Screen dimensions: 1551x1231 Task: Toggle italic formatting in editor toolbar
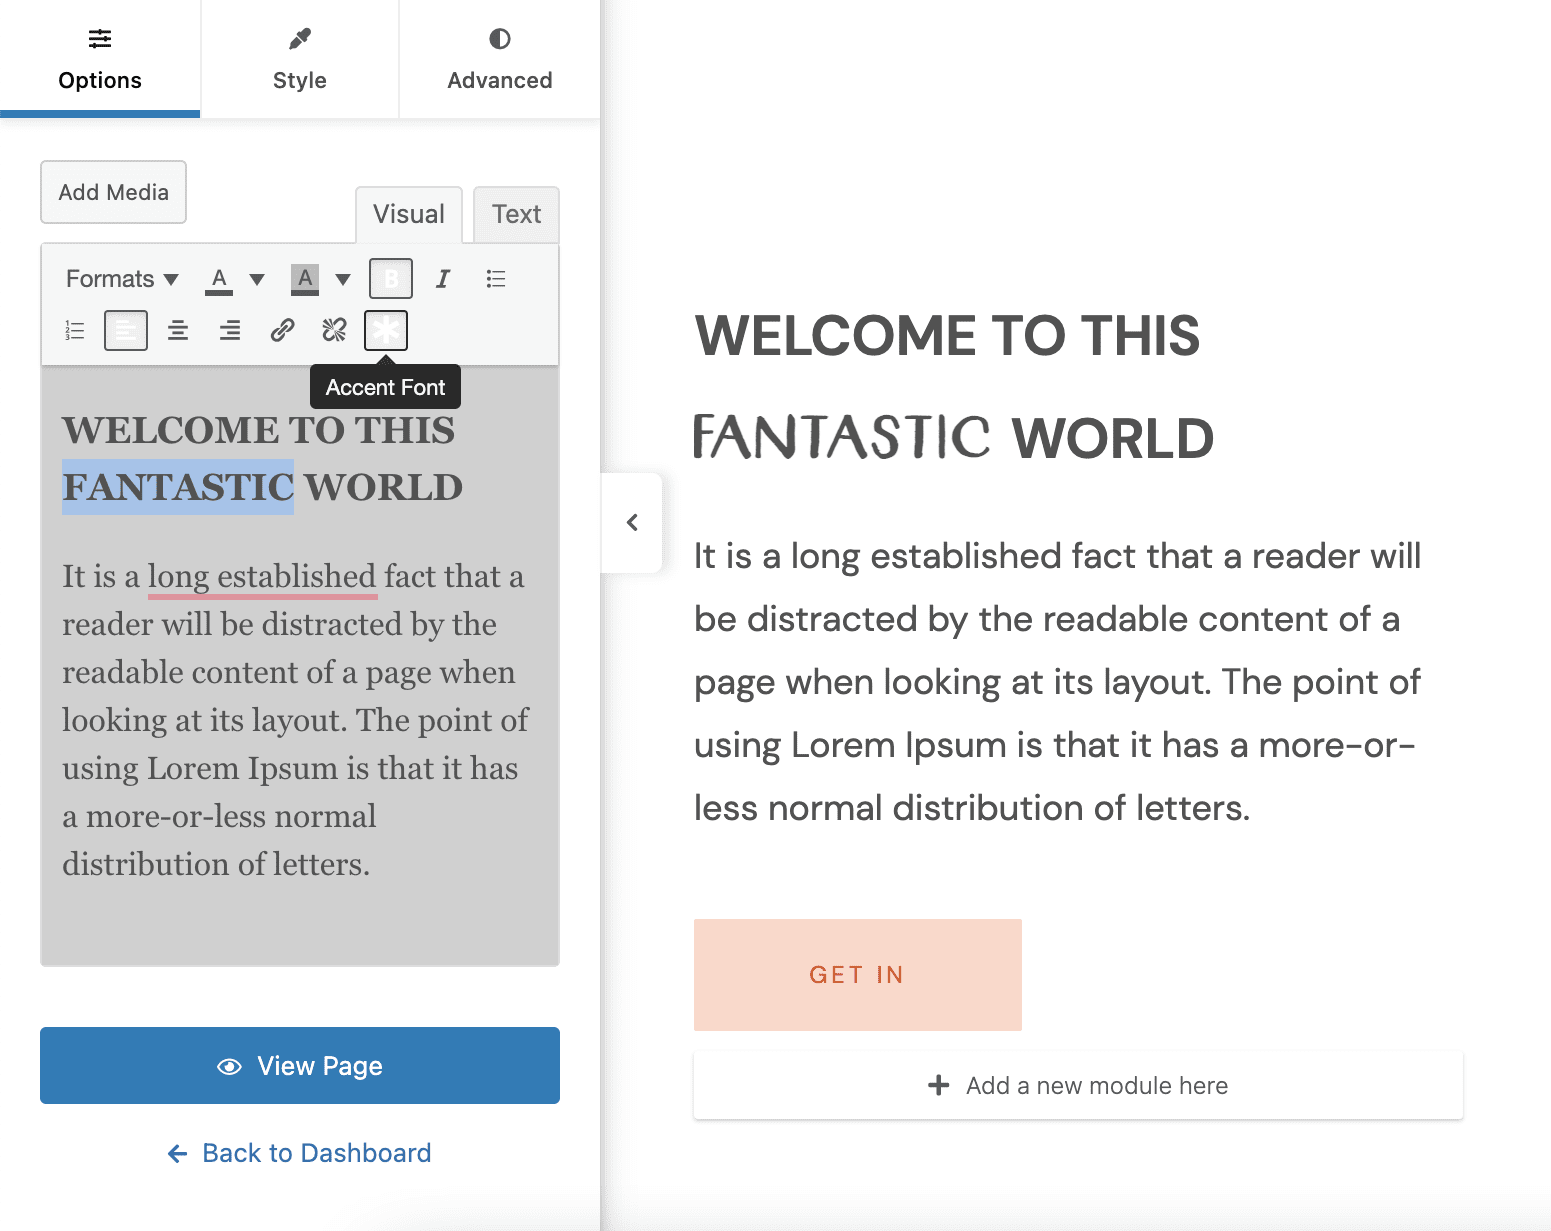coord(443,279)
